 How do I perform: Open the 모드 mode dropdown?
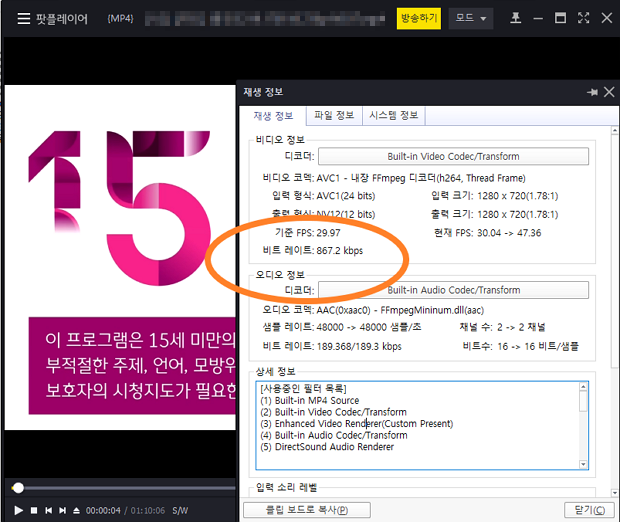471,18
